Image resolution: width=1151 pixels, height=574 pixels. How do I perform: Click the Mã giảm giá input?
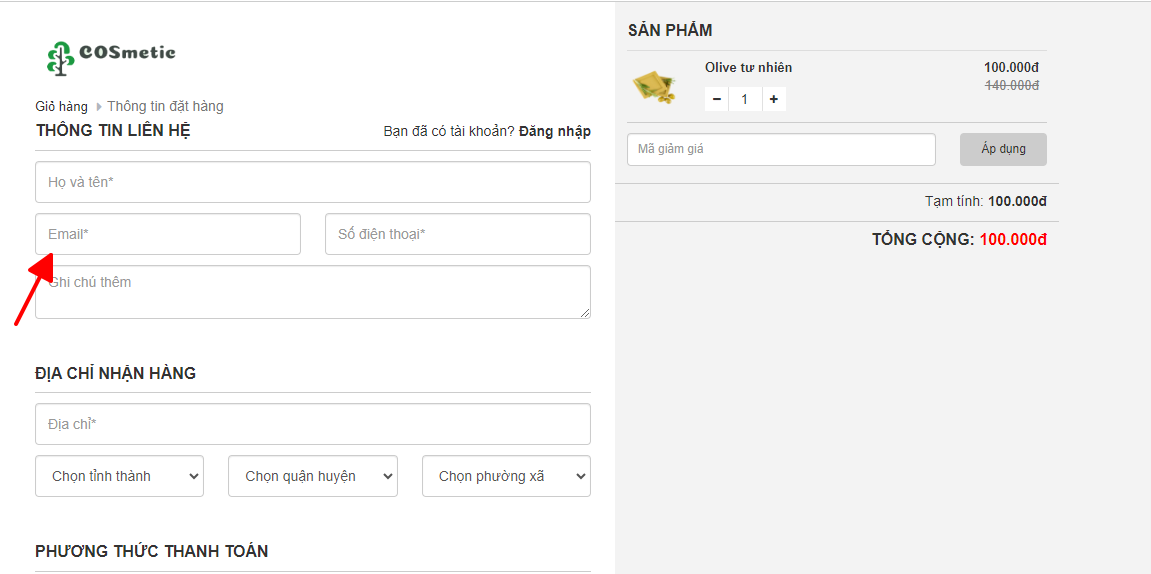781,149
